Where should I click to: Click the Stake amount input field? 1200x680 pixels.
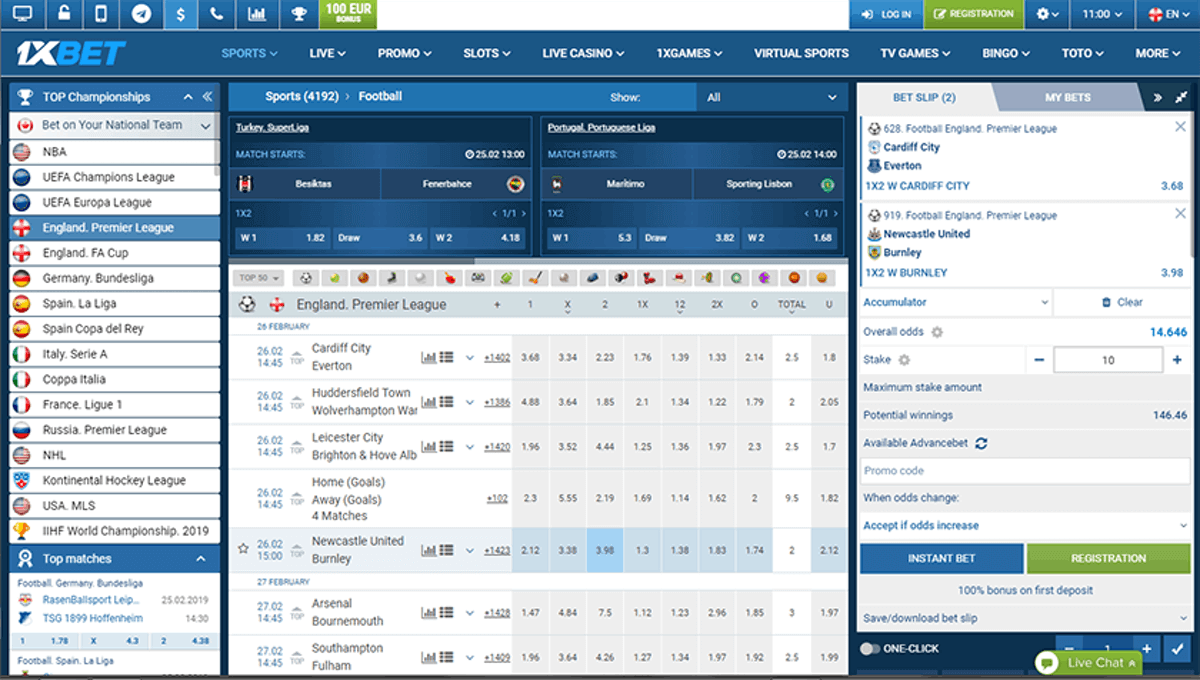[x=1108, y=360]
